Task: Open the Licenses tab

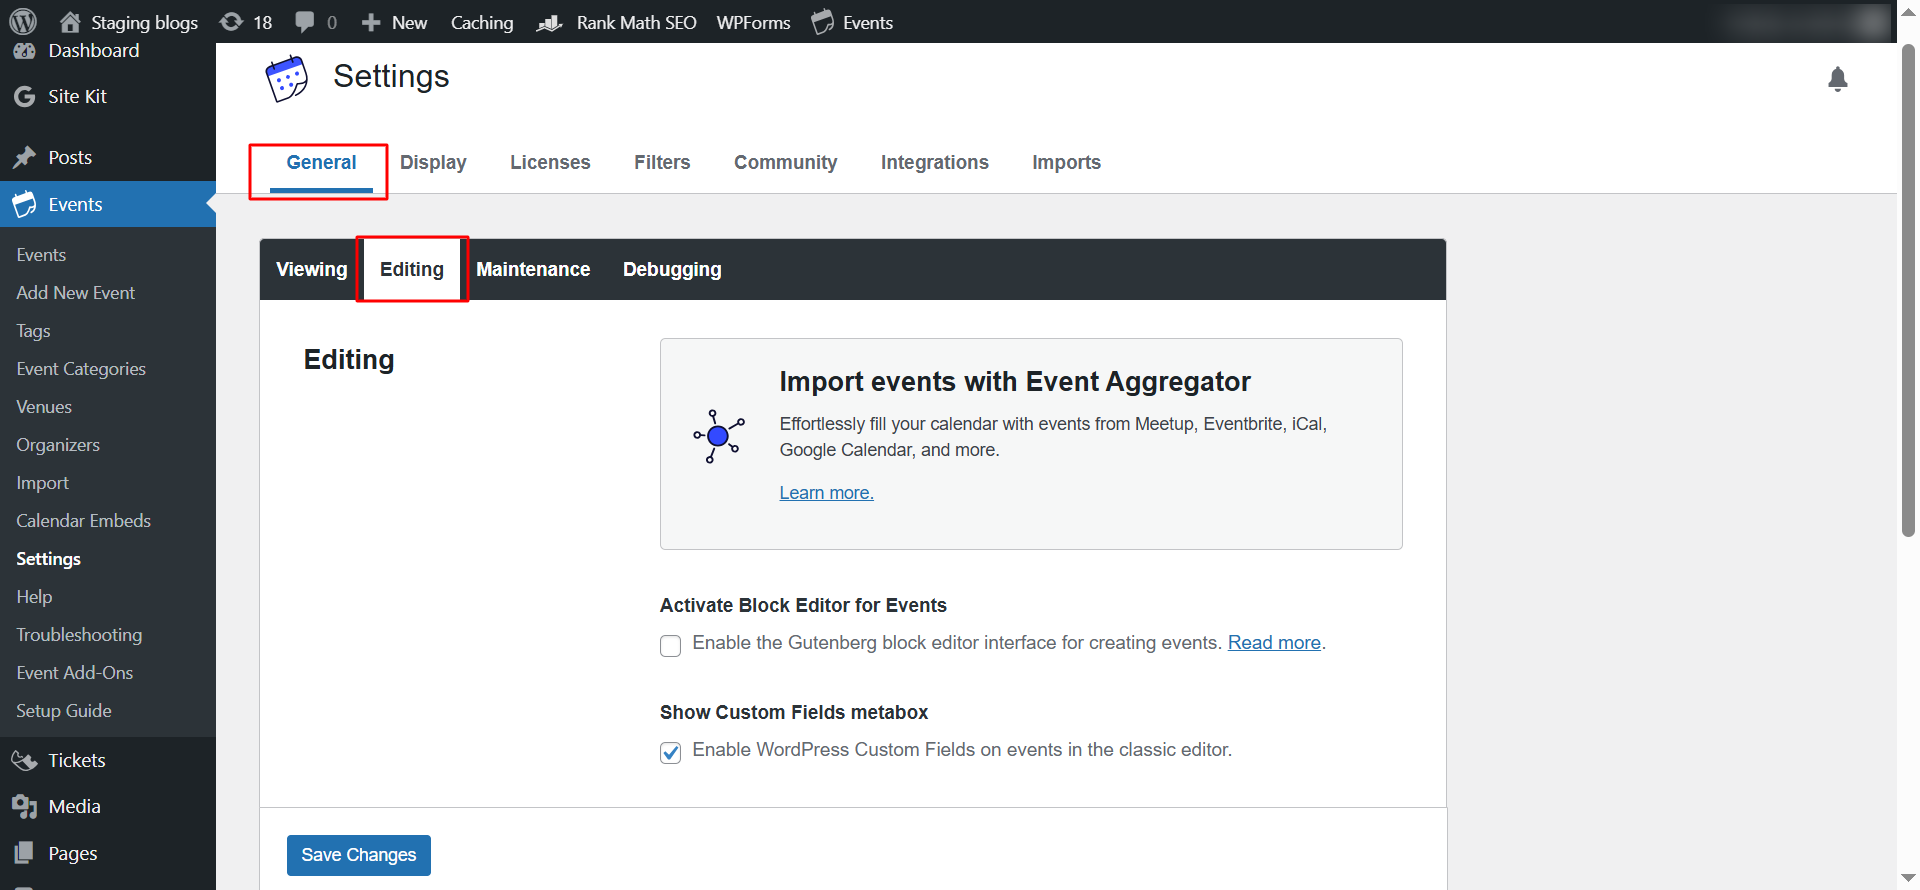Action: tap(550, 162)
